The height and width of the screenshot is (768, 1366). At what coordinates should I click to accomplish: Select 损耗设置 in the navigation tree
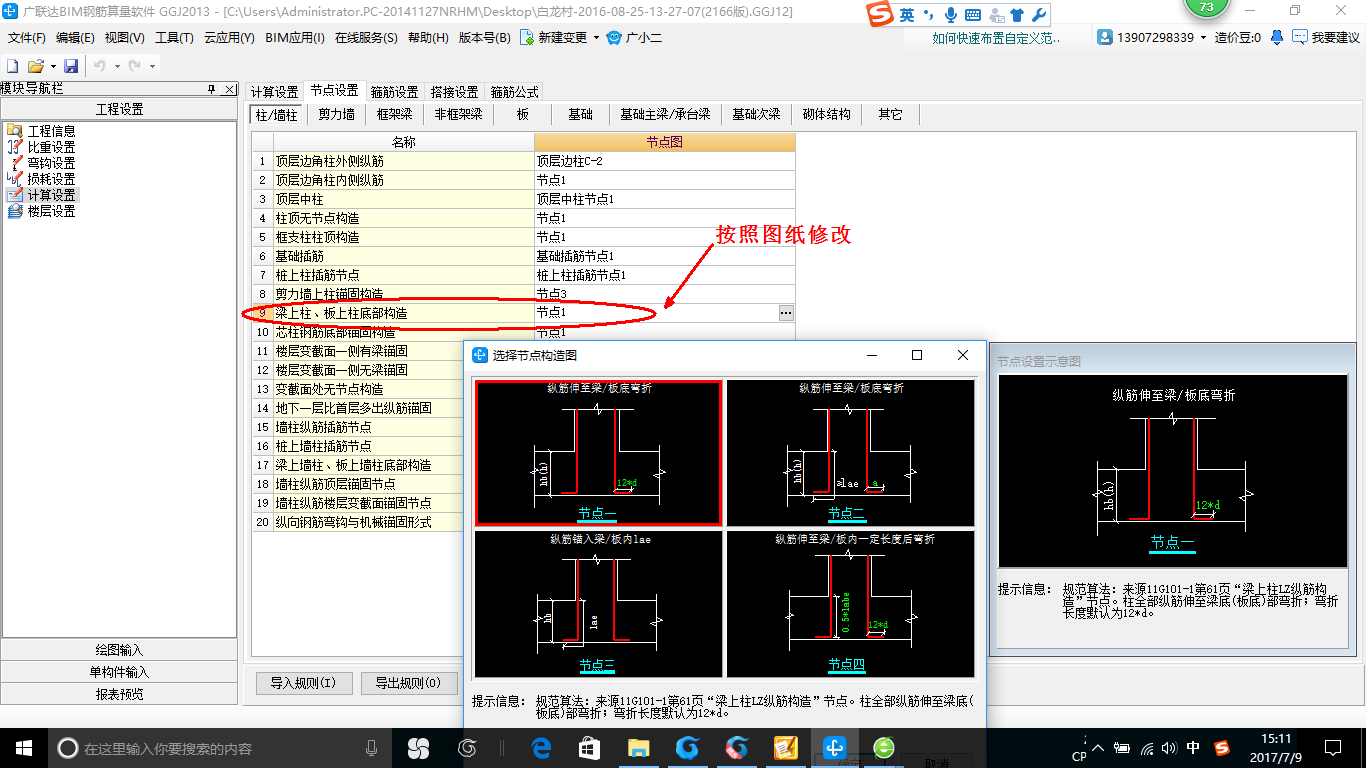click(51, 179)
